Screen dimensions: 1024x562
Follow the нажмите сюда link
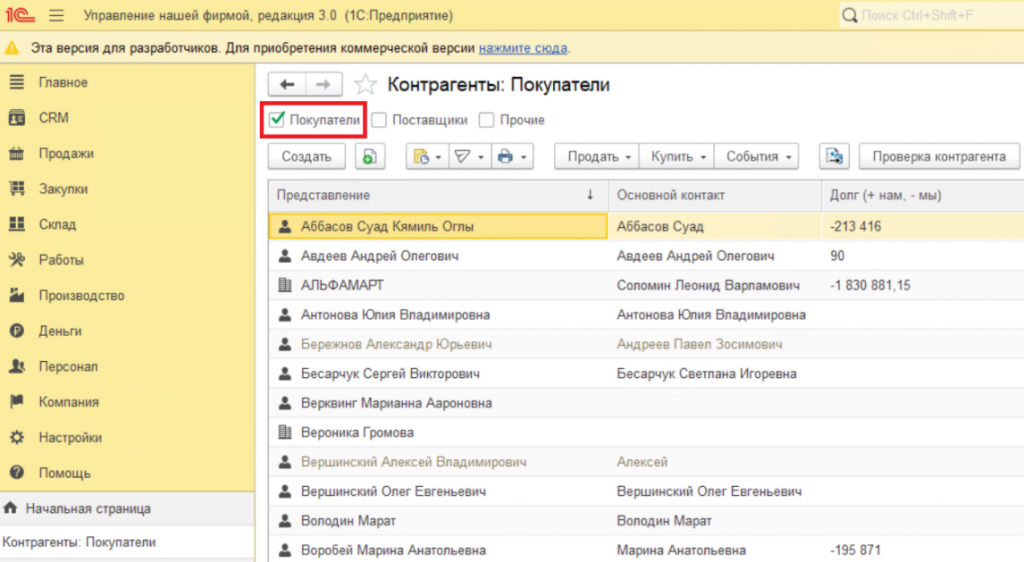[x=523, y=48]
